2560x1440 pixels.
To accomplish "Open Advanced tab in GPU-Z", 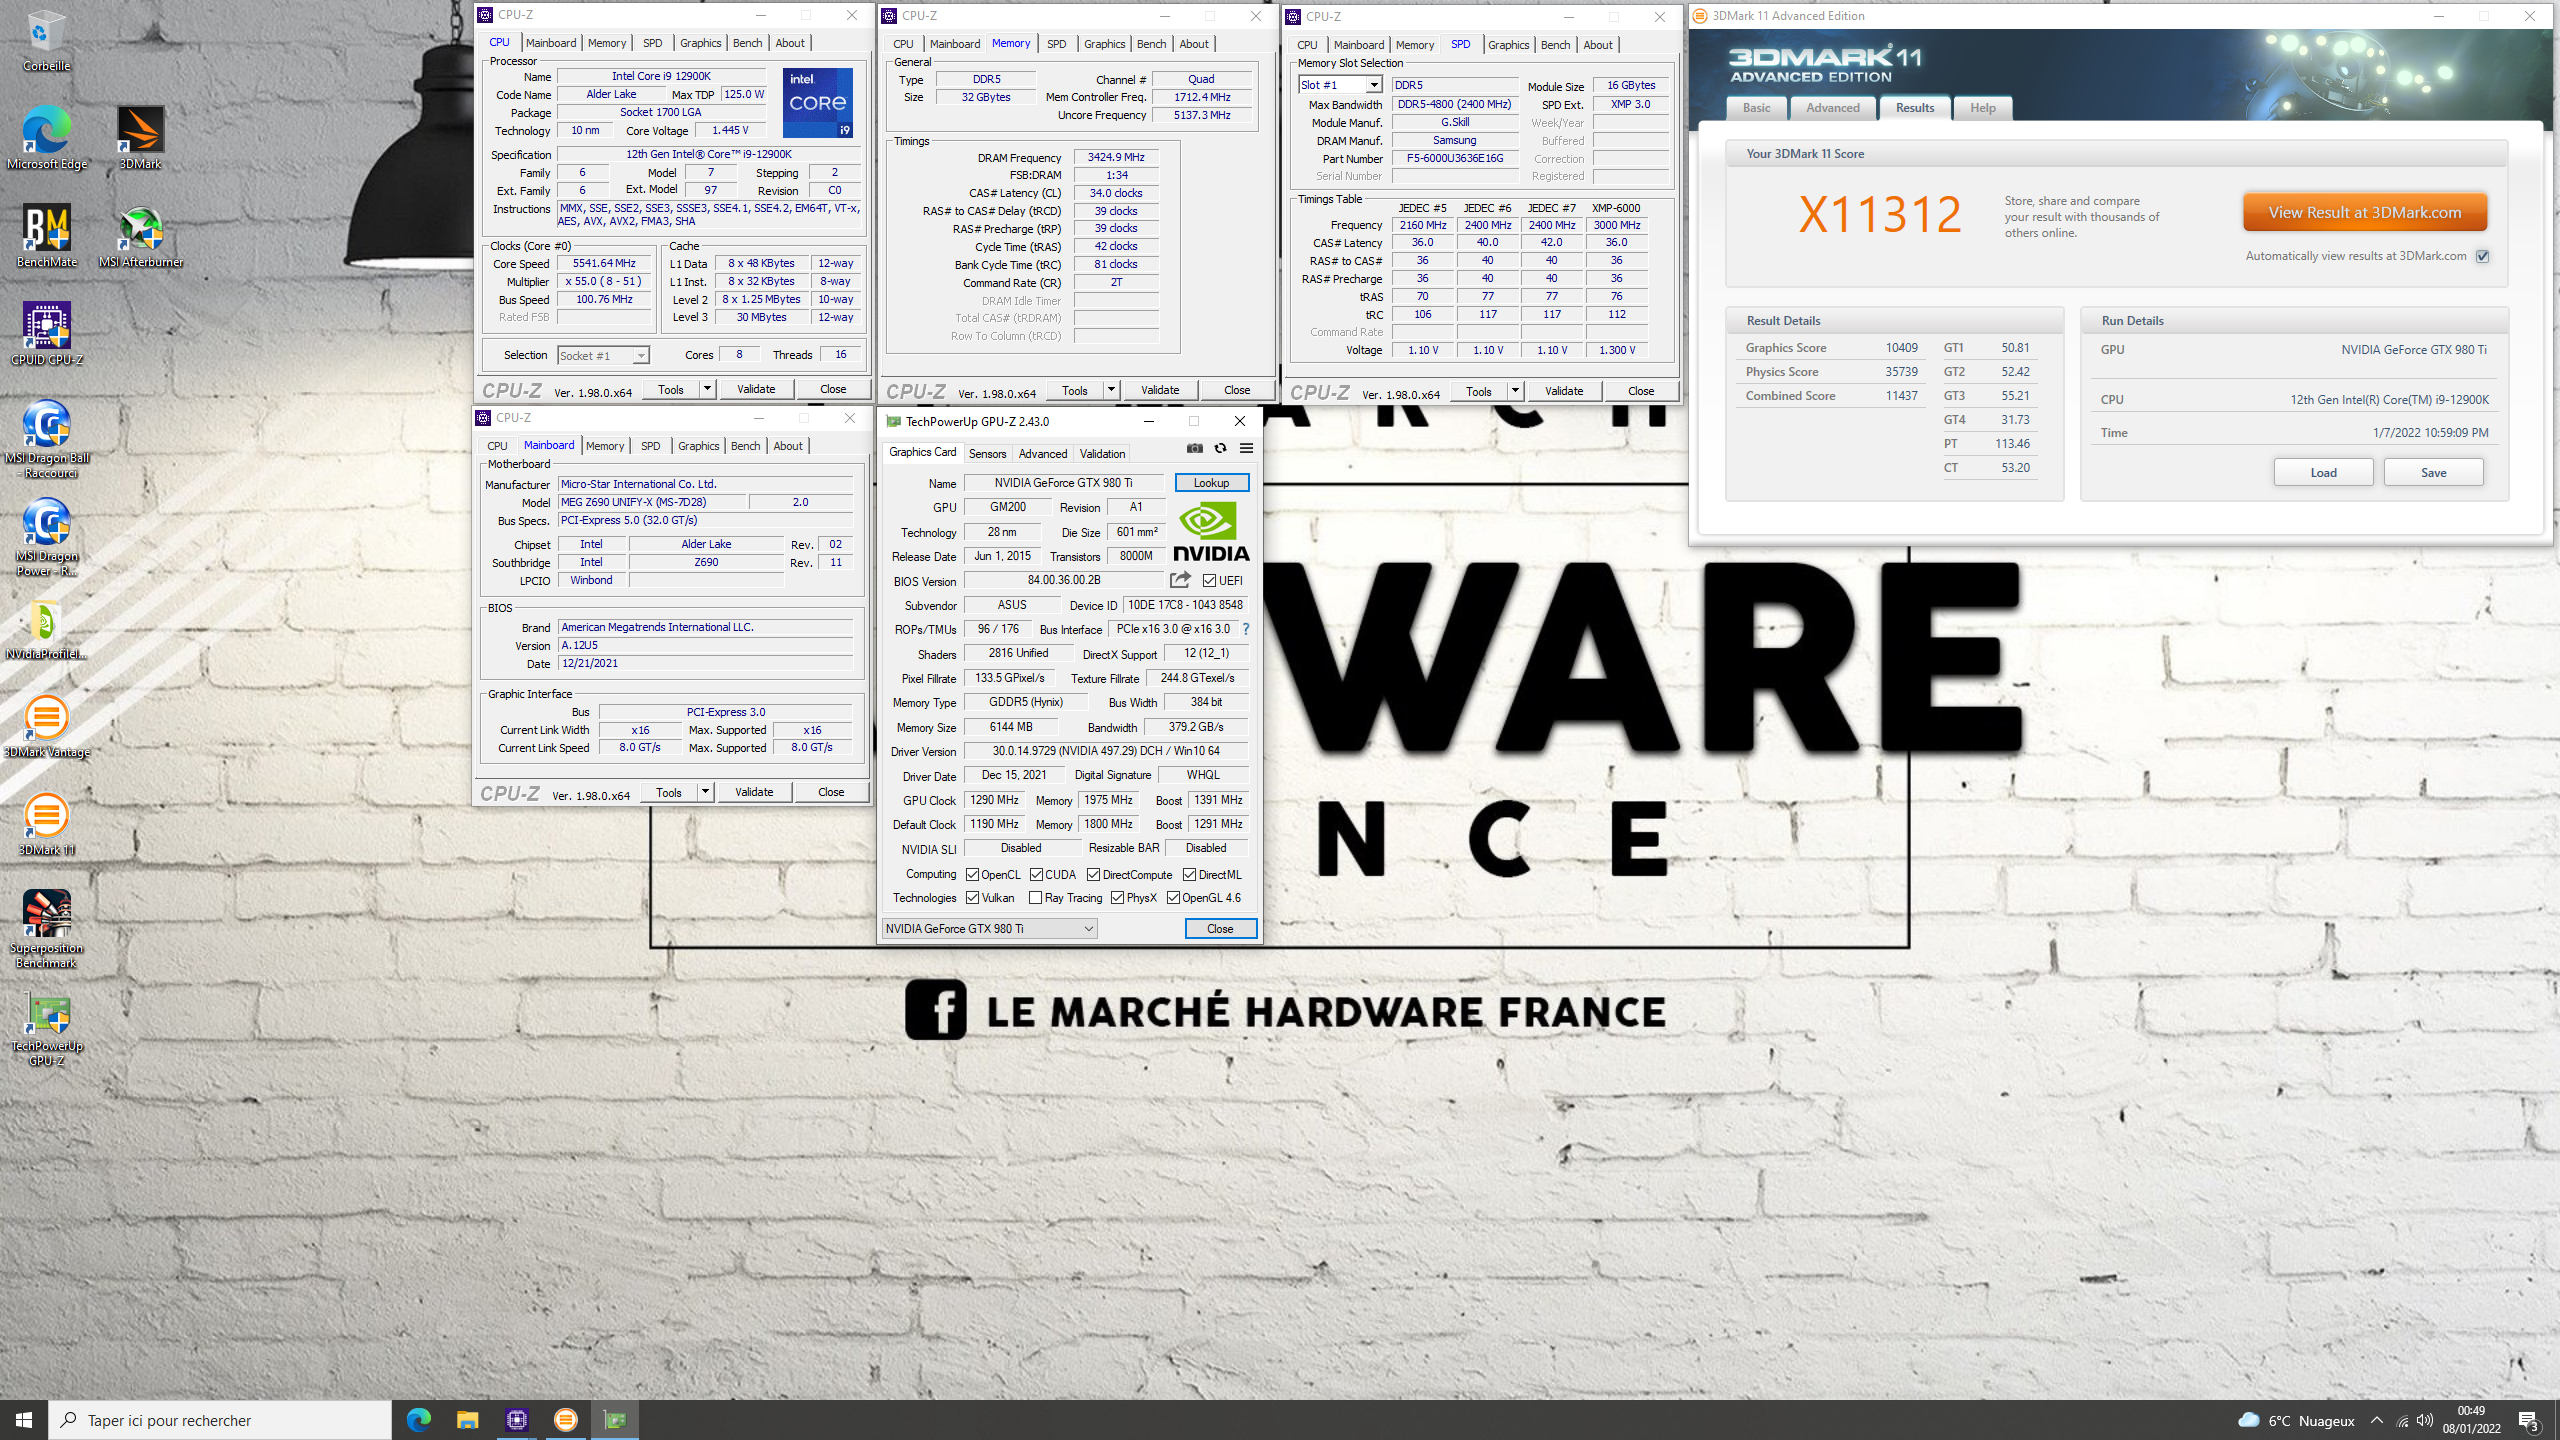I will pos(1042,454).
